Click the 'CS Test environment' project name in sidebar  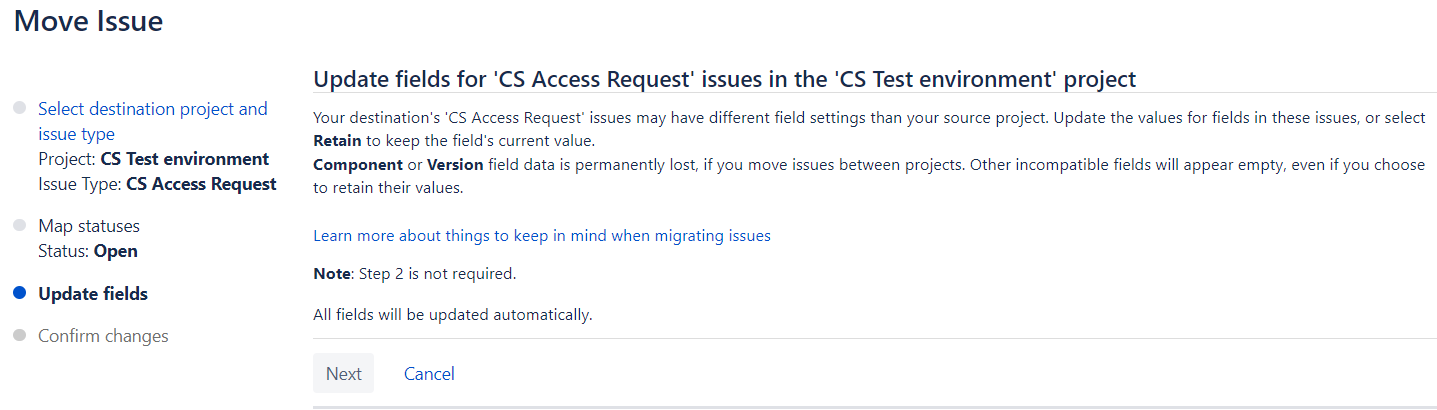pos(185,159)
